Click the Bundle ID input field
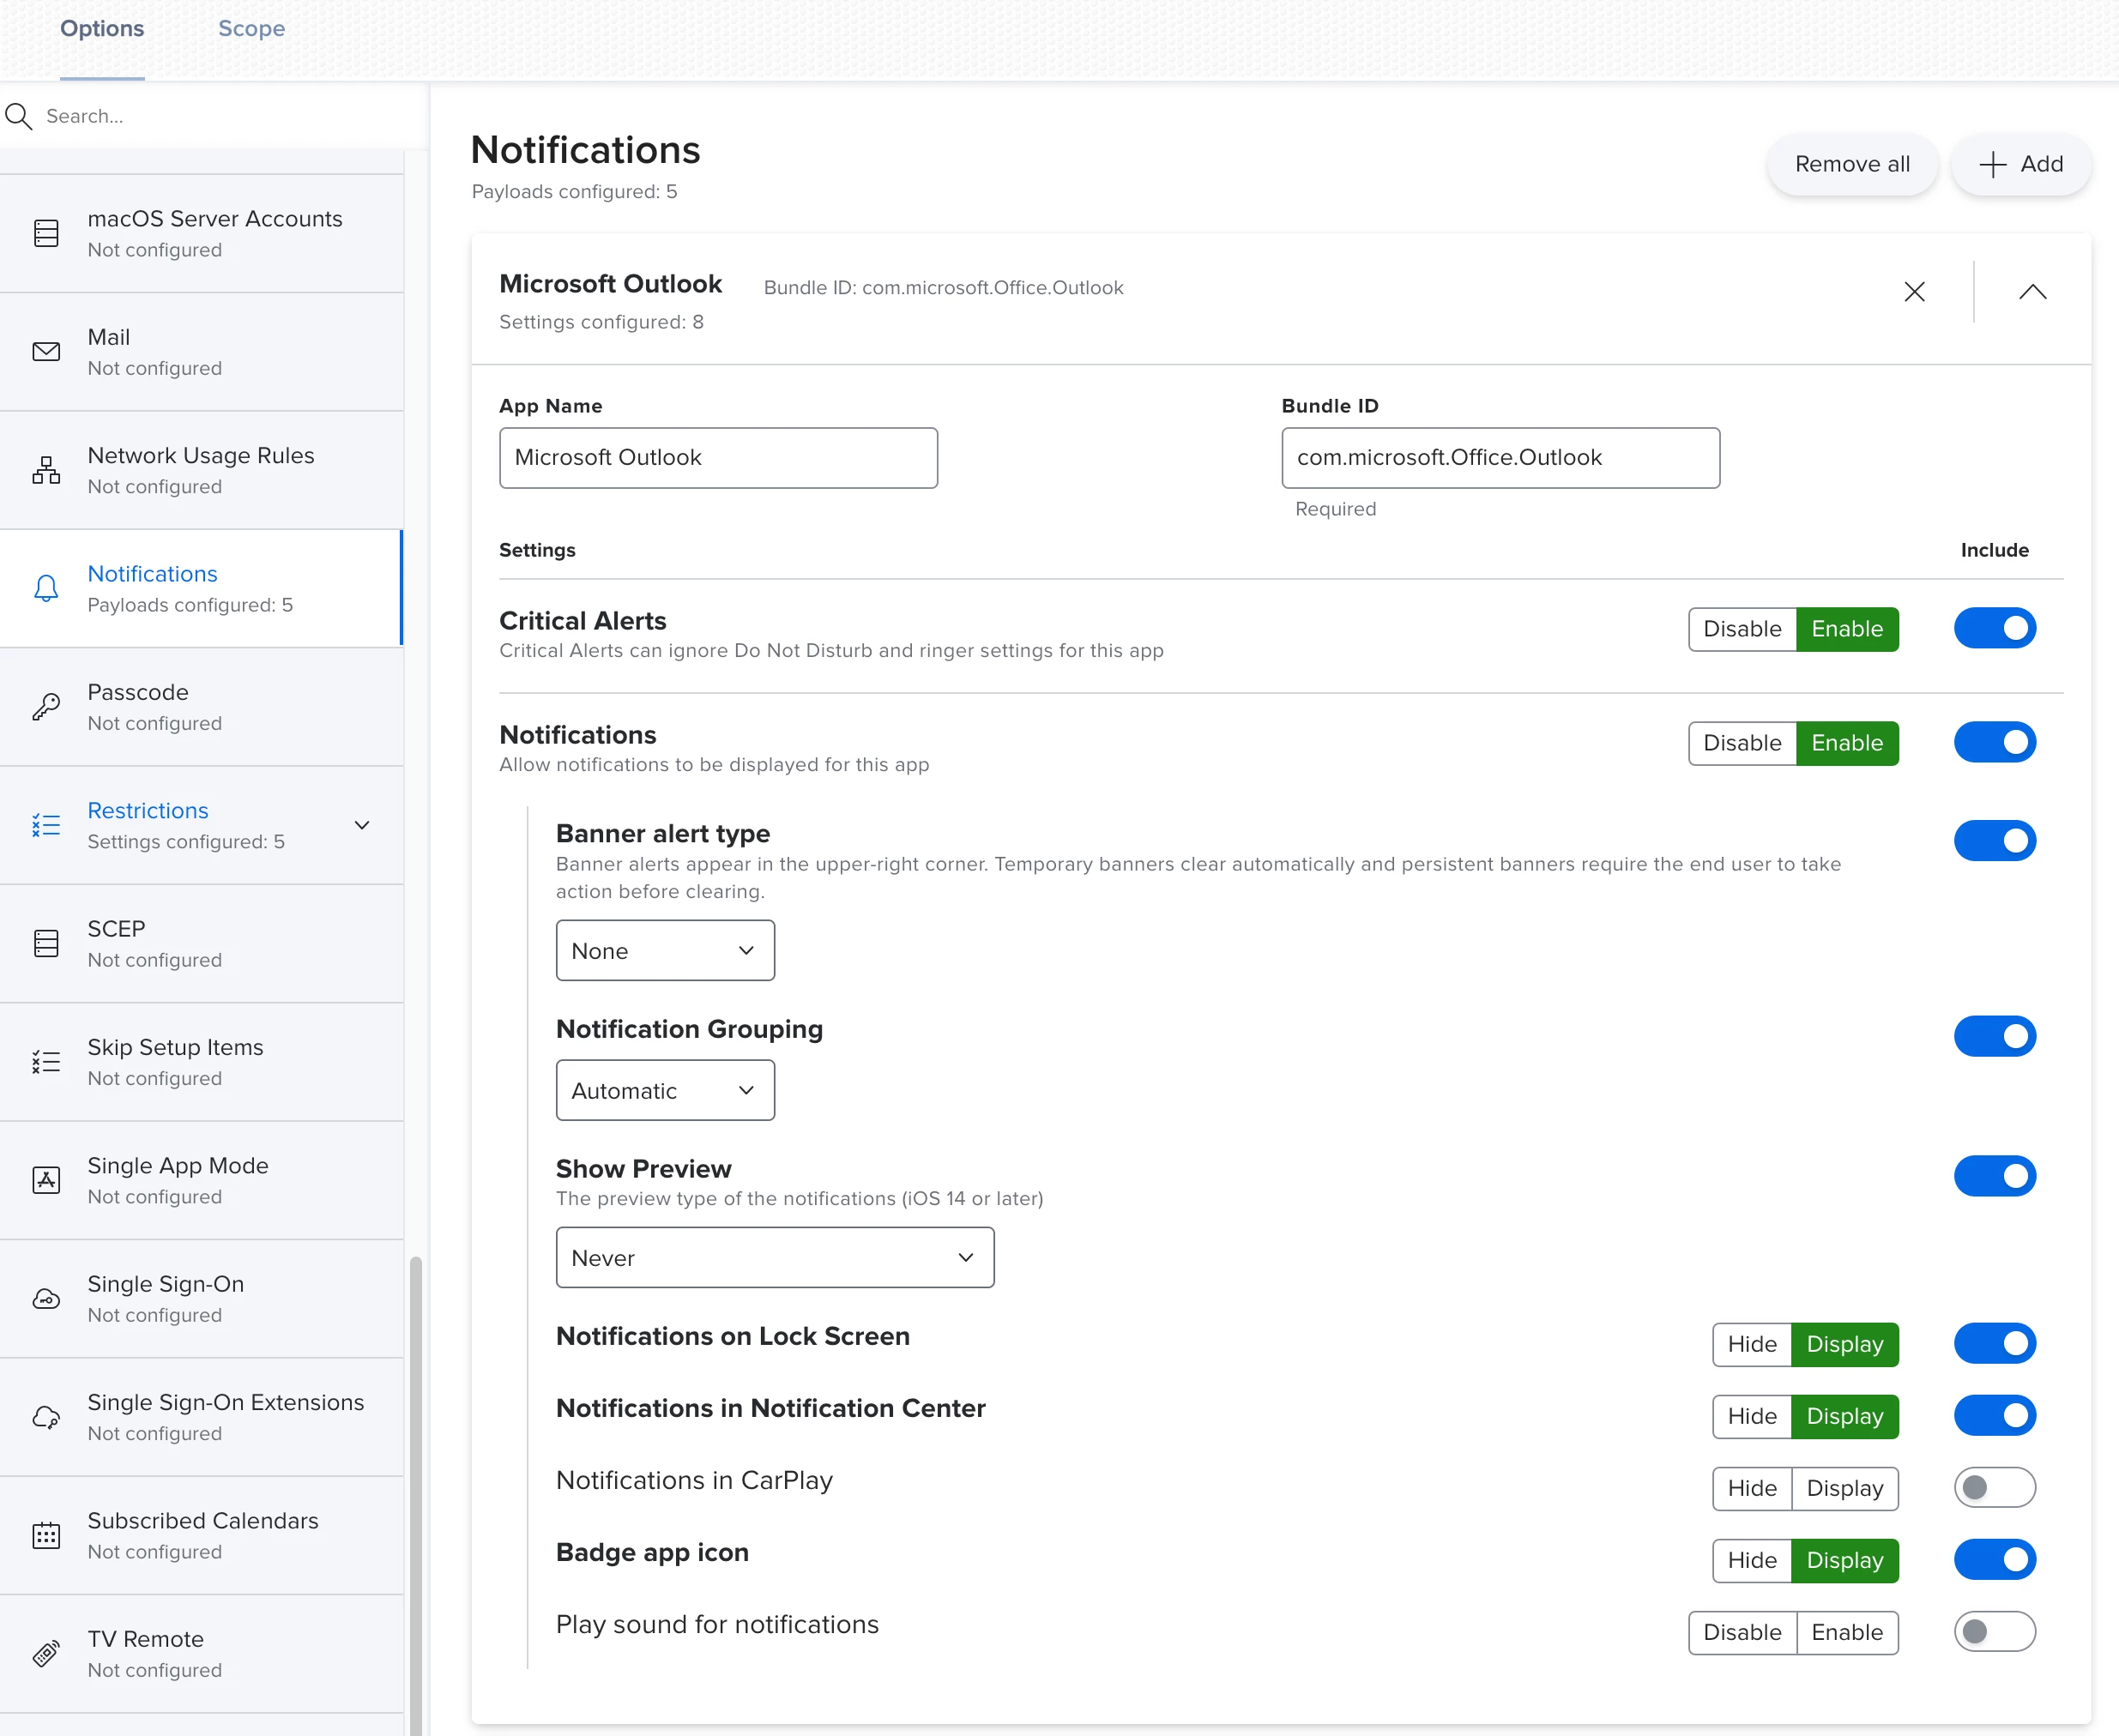Viewport: 2119px width, 1736px height. click(x=1500, y=458)
